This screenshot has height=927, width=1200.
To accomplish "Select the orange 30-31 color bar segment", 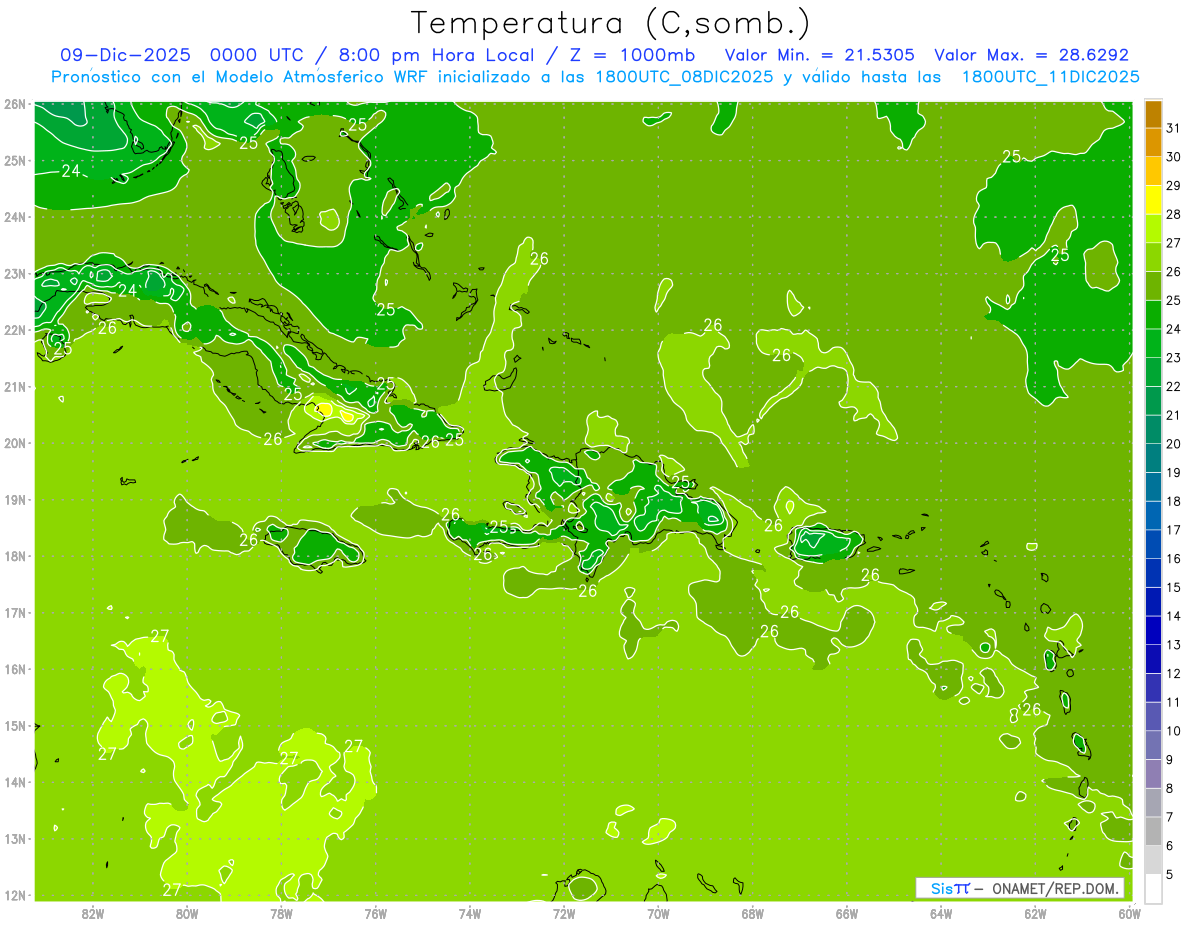I will click(1153, 143).
